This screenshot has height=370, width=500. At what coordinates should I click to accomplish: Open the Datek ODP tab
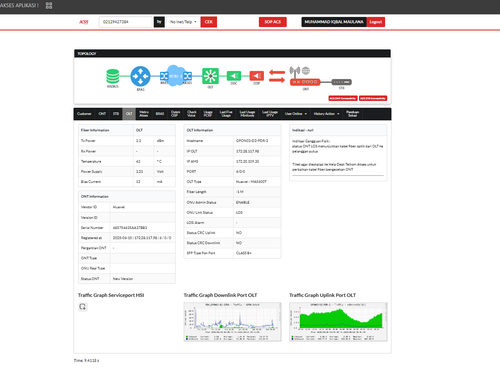click(x=175, y=114)
